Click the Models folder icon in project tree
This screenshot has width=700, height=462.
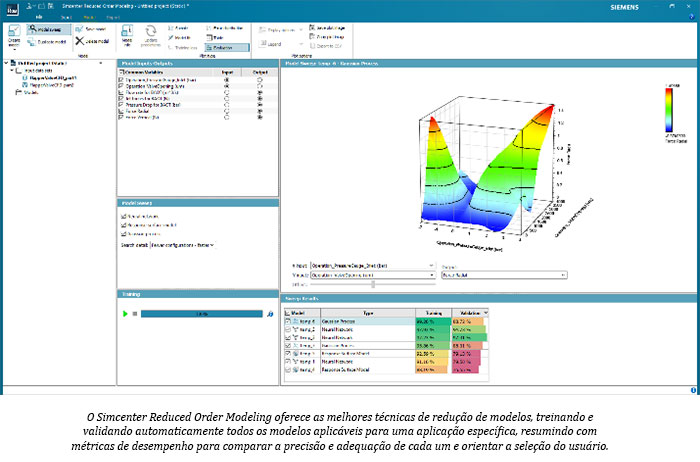pos(18,92)
